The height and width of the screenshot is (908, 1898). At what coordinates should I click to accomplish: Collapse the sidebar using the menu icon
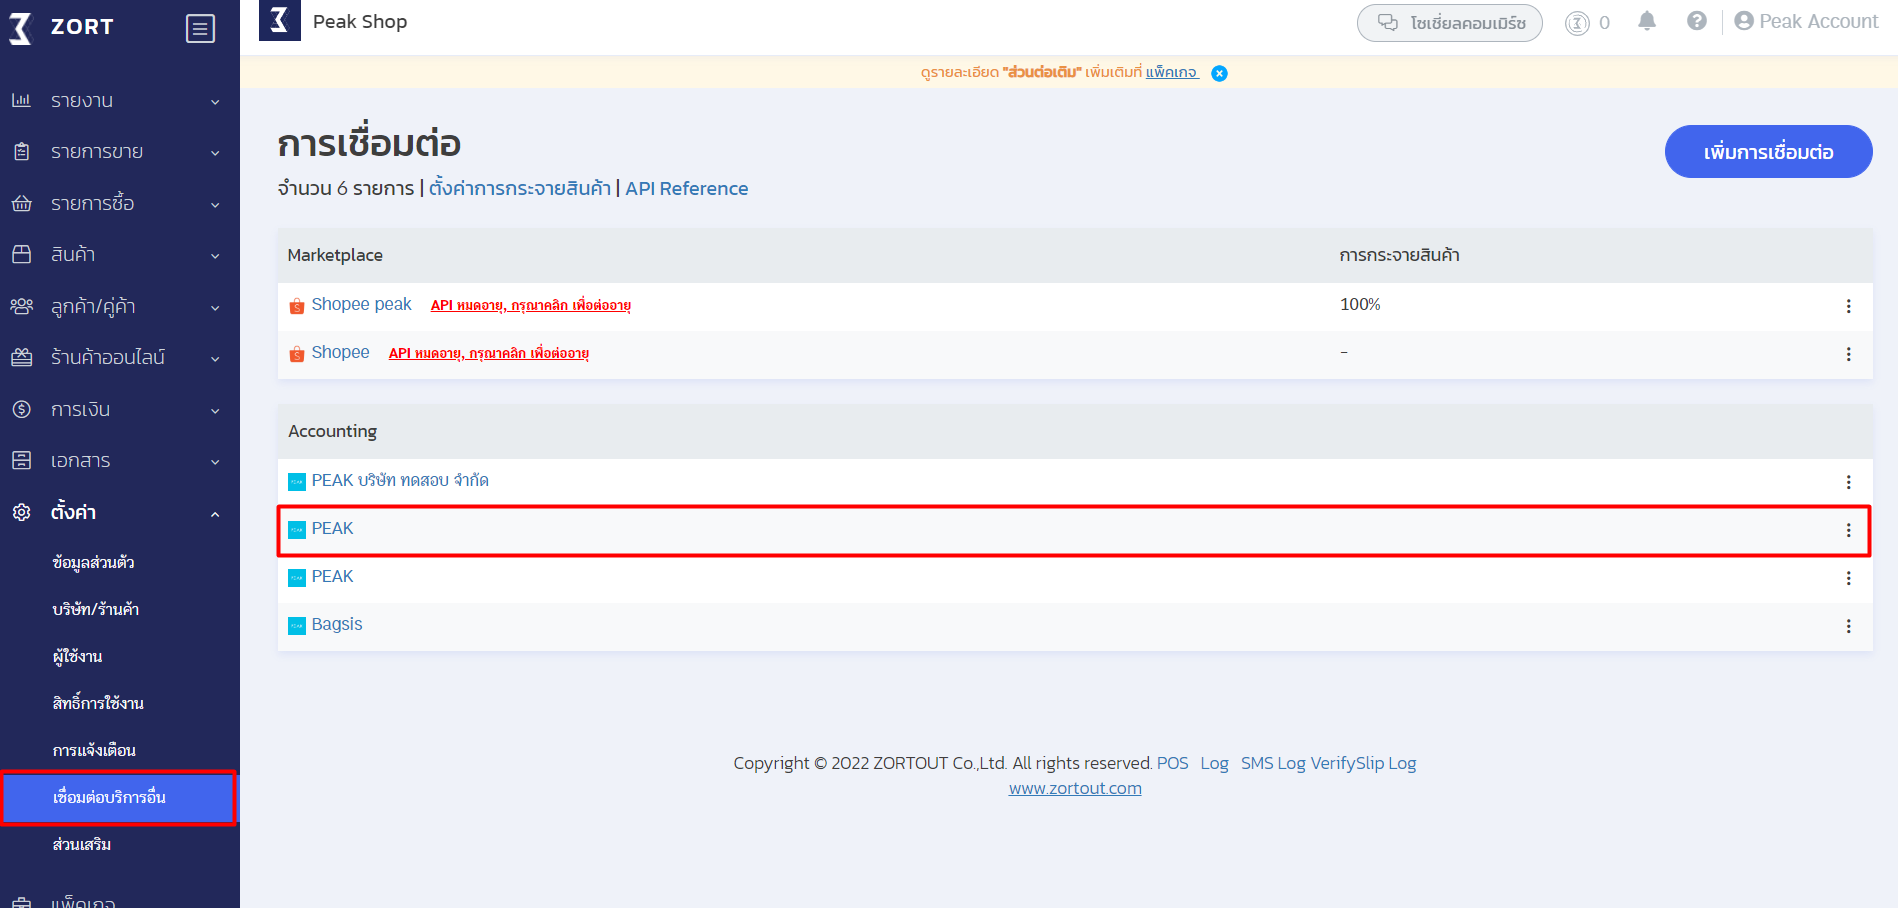click(200, 29)
